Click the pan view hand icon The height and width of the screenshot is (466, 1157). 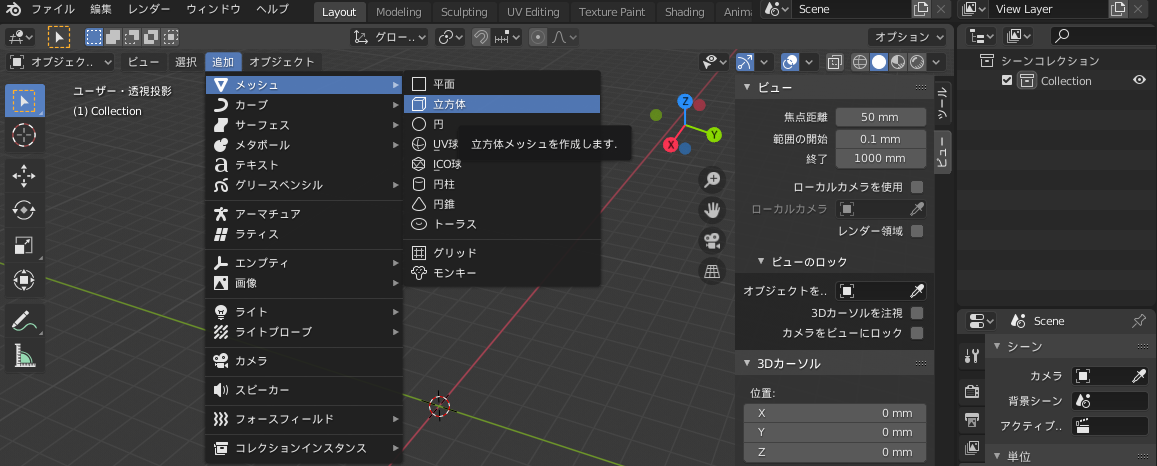pos(712,211)
